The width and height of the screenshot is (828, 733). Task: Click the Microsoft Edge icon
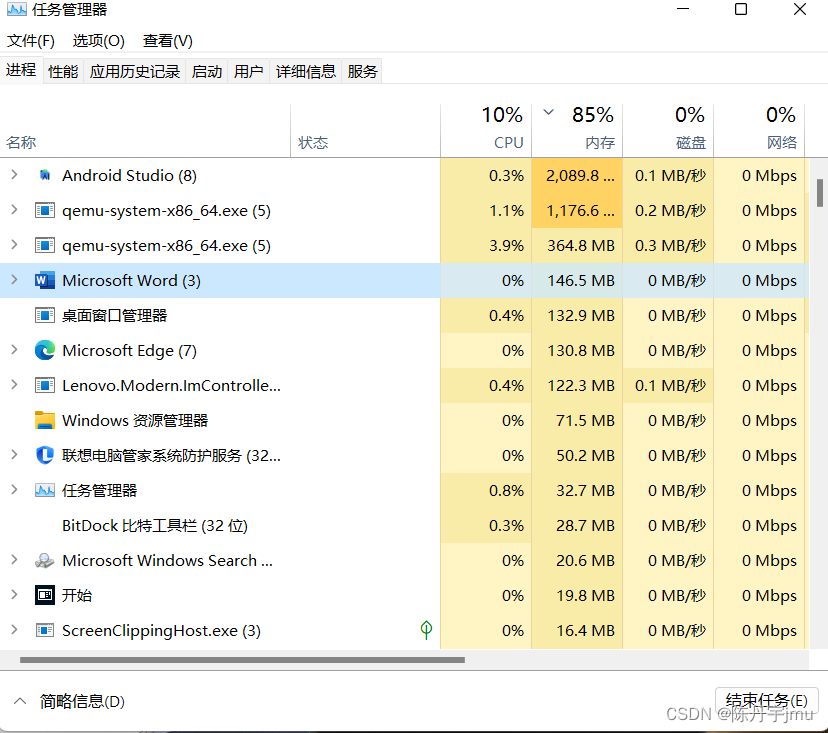(x=45, y=351)
